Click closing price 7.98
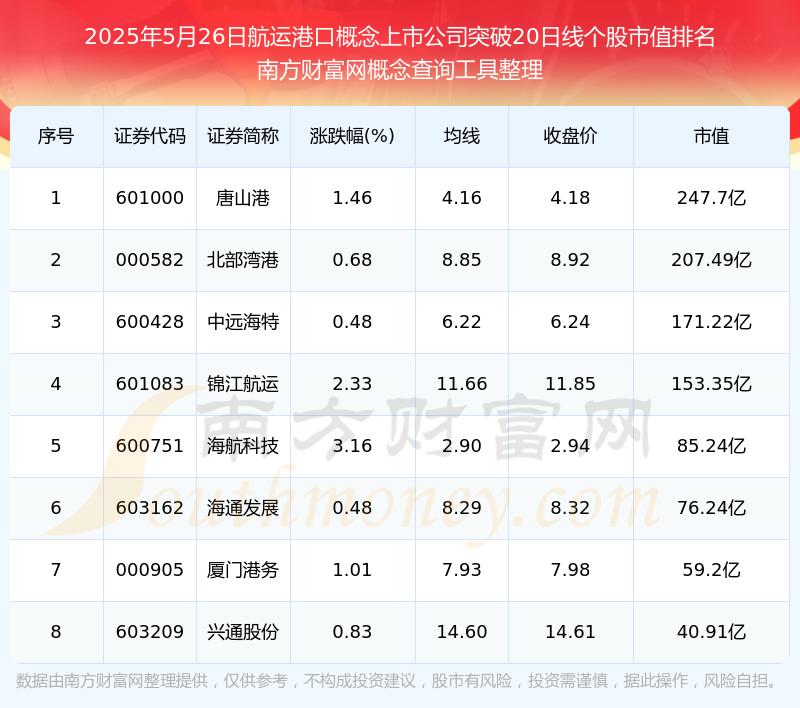Image resolution: width=800 pixels, height=708 pixels. (x=570, y=570)
